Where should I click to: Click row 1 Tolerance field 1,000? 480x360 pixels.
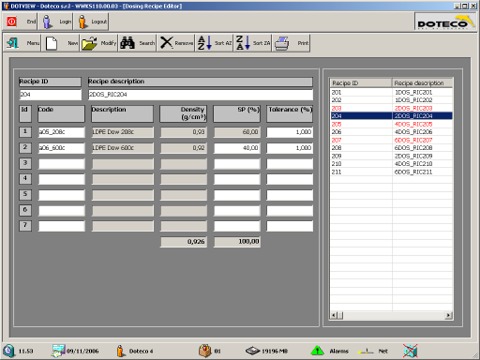tap(290, 132)
